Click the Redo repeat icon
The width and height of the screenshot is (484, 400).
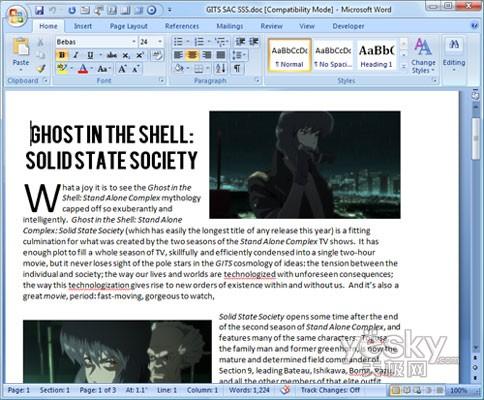72,10
